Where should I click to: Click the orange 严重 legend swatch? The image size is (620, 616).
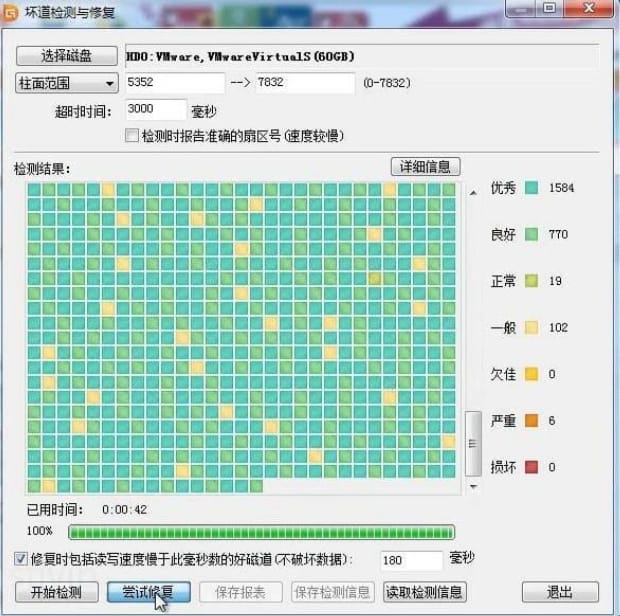coord(532,421)
